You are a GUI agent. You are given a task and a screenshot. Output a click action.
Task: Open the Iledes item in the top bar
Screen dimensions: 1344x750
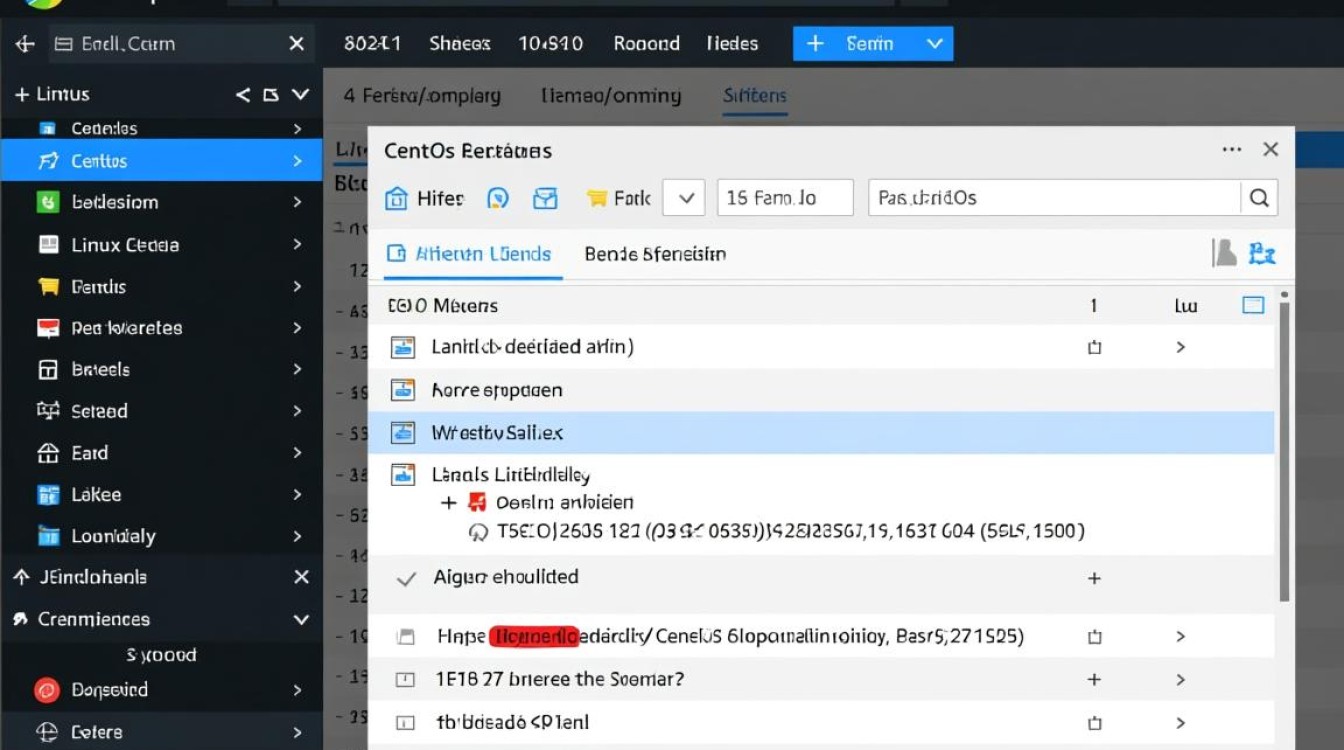[x=732, y=44]
